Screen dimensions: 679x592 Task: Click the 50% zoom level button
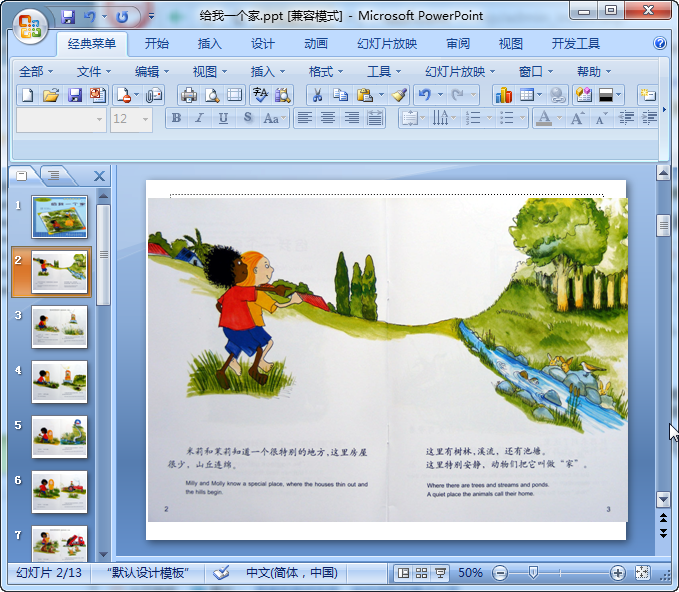click(x=470, y=573)
